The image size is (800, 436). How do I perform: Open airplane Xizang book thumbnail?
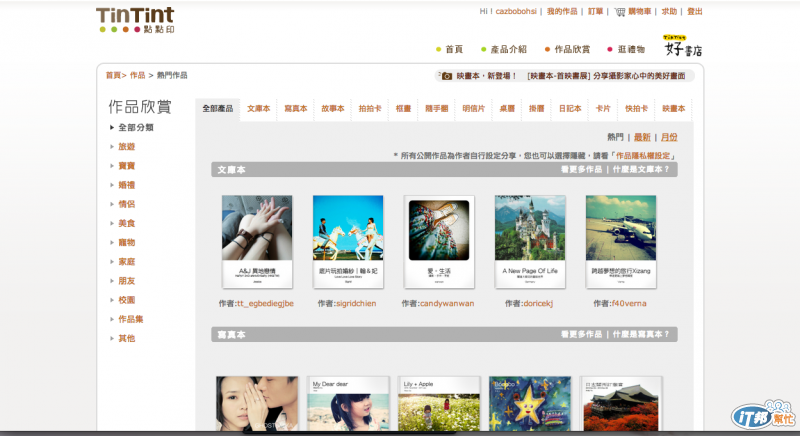[621, 242]
